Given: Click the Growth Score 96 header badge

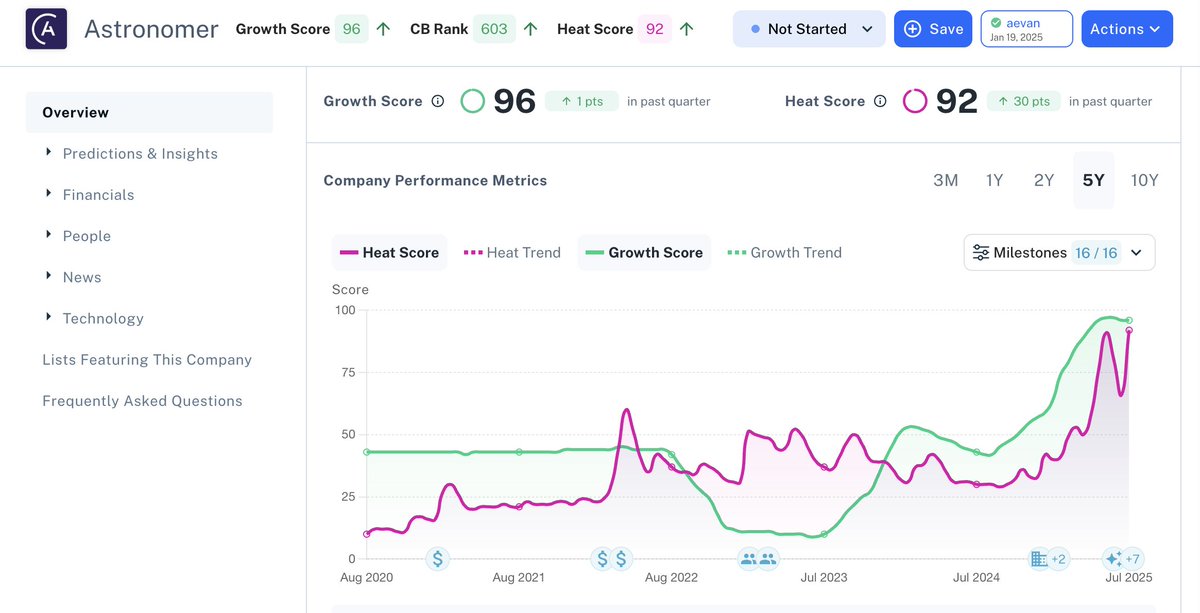Looking at the screenshot, I should click(351, 29).
